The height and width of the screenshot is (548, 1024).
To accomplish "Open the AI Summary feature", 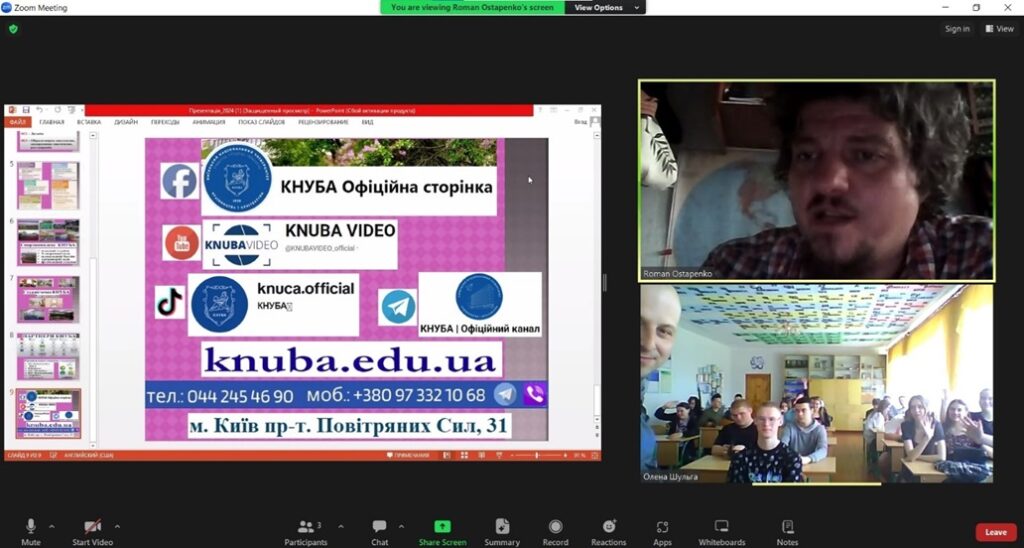I will pos(502,532).
